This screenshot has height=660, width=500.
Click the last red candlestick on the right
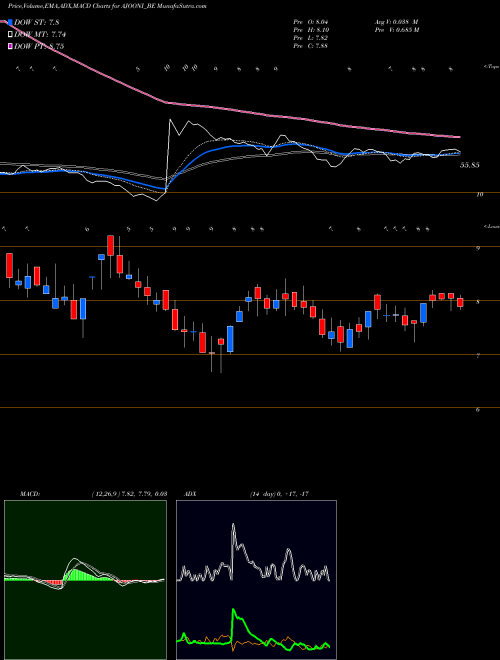pos(460,302)
